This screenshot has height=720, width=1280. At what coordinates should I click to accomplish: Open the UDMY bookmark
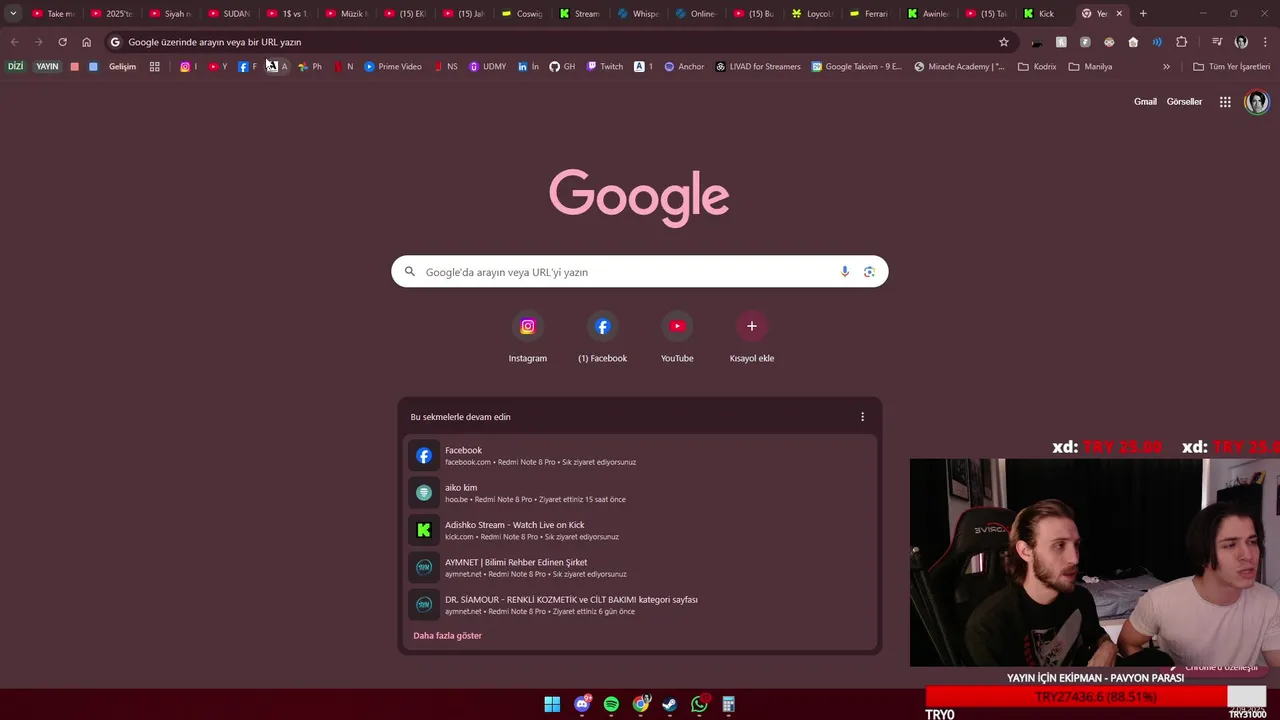488,67
